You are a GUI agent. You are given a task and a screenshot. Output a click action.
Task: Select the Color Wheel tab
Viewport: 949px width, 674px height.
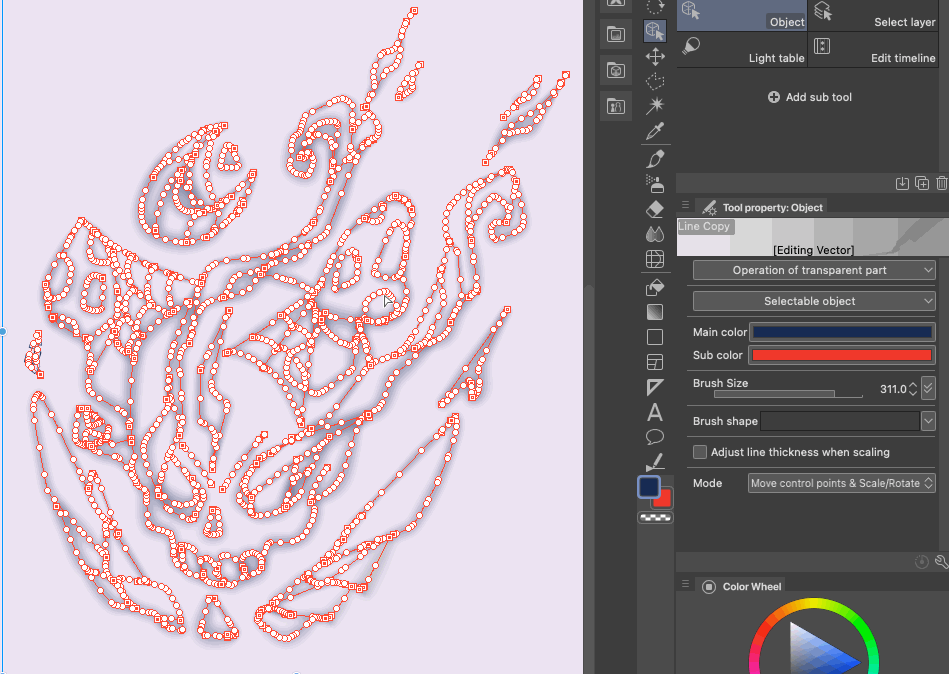pyautogui.click(x=741, y=586)
